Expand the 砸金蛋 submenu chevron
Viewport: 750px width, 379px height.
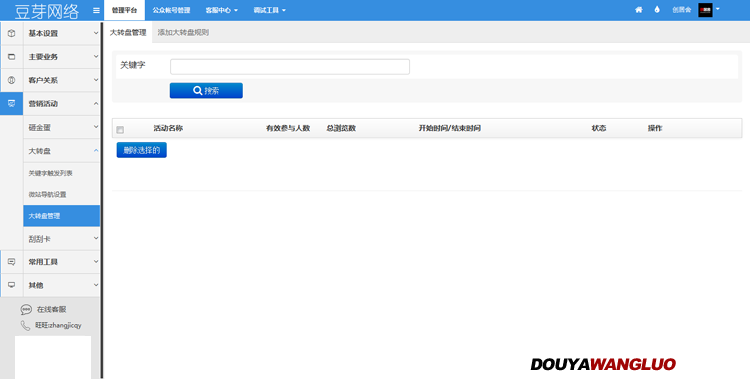pos(96,127)
